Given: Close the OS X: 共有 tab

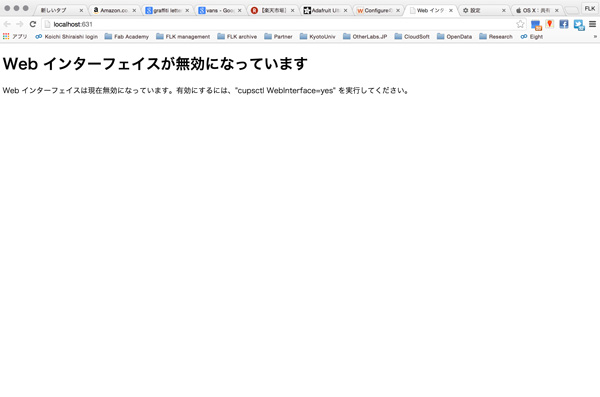Looking at the screenshot, I should pyautogui.click(x=556, y=10).
